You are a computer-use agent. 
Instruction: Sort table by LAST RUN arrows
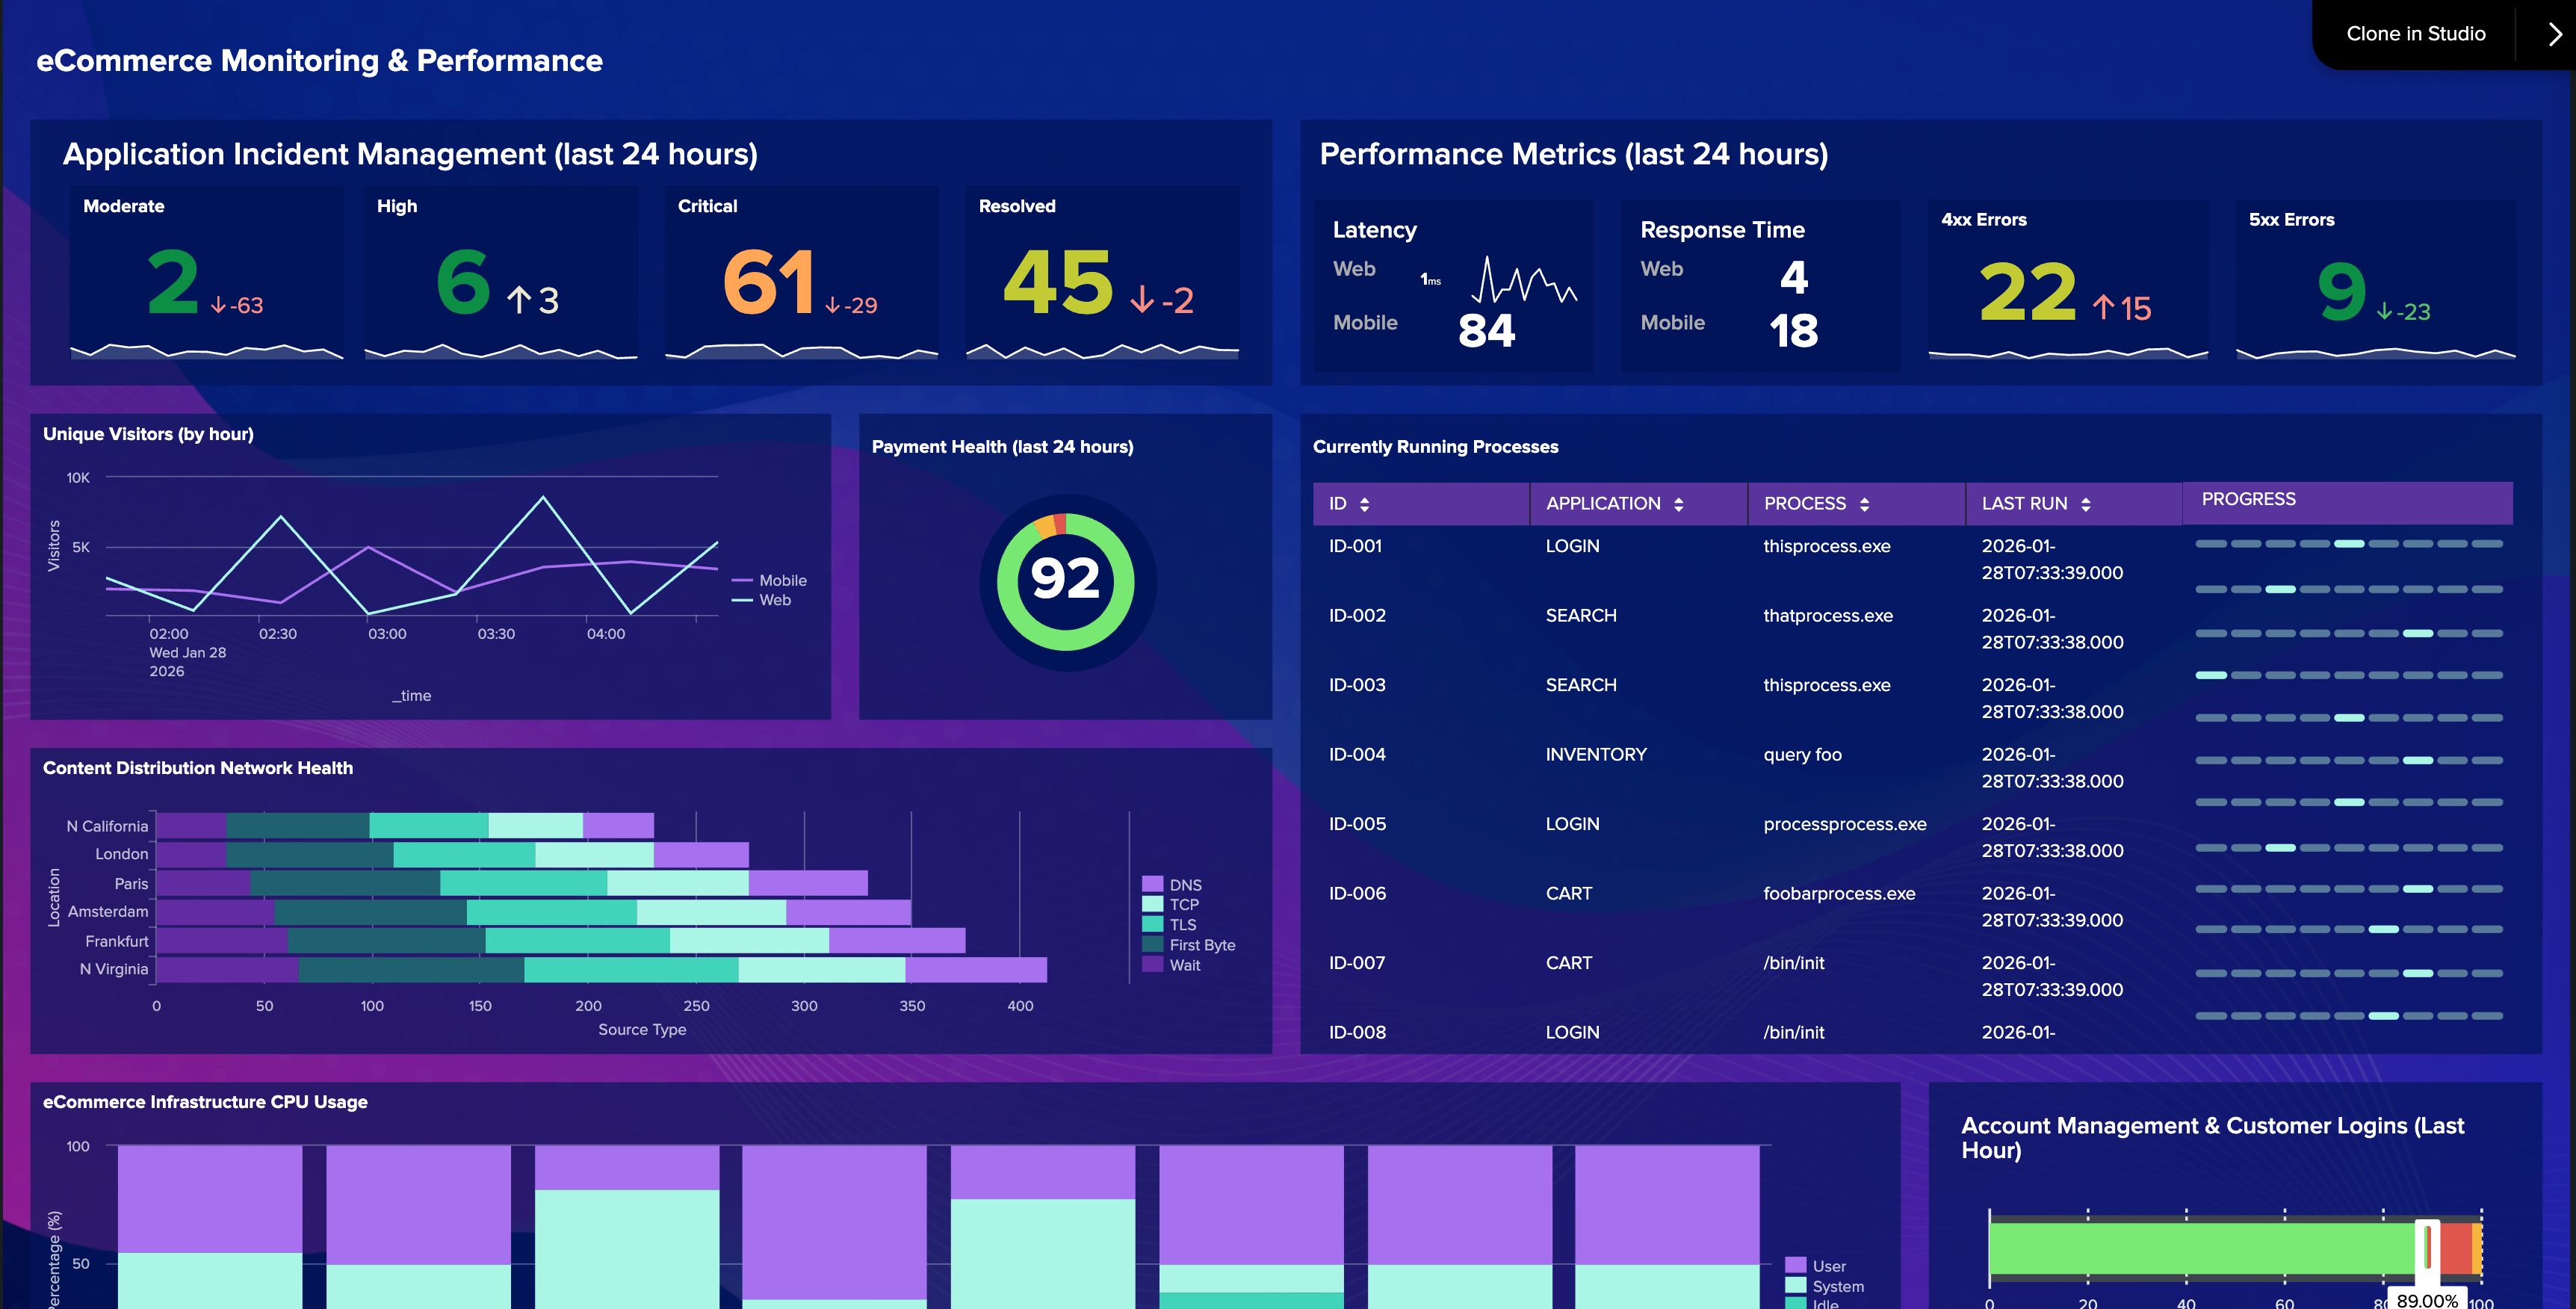pos(2085,505)
